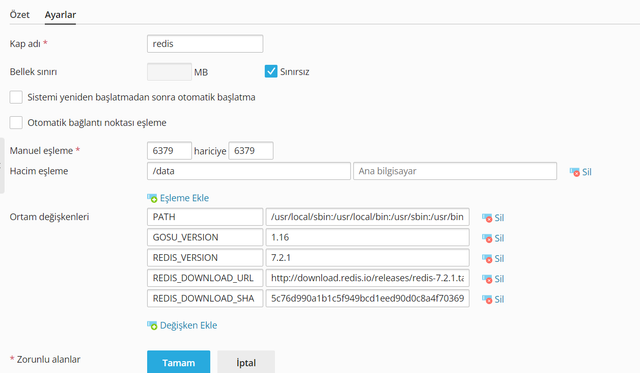This screenshot has height=373, width=640.
Task: Click Sil link for REDIS_DOWNLOAD_URL
Action: tap(499, 279)
